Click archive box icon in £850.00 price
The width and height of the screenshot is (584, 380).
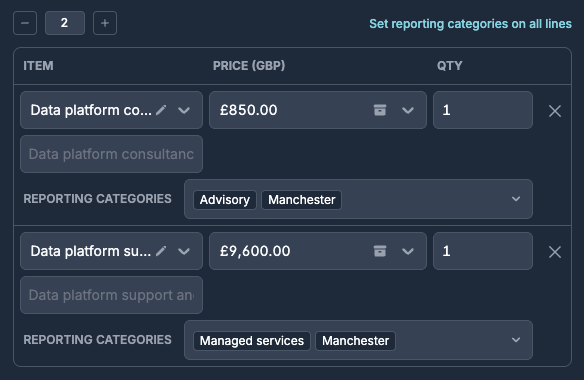click(x=380, y=110)
